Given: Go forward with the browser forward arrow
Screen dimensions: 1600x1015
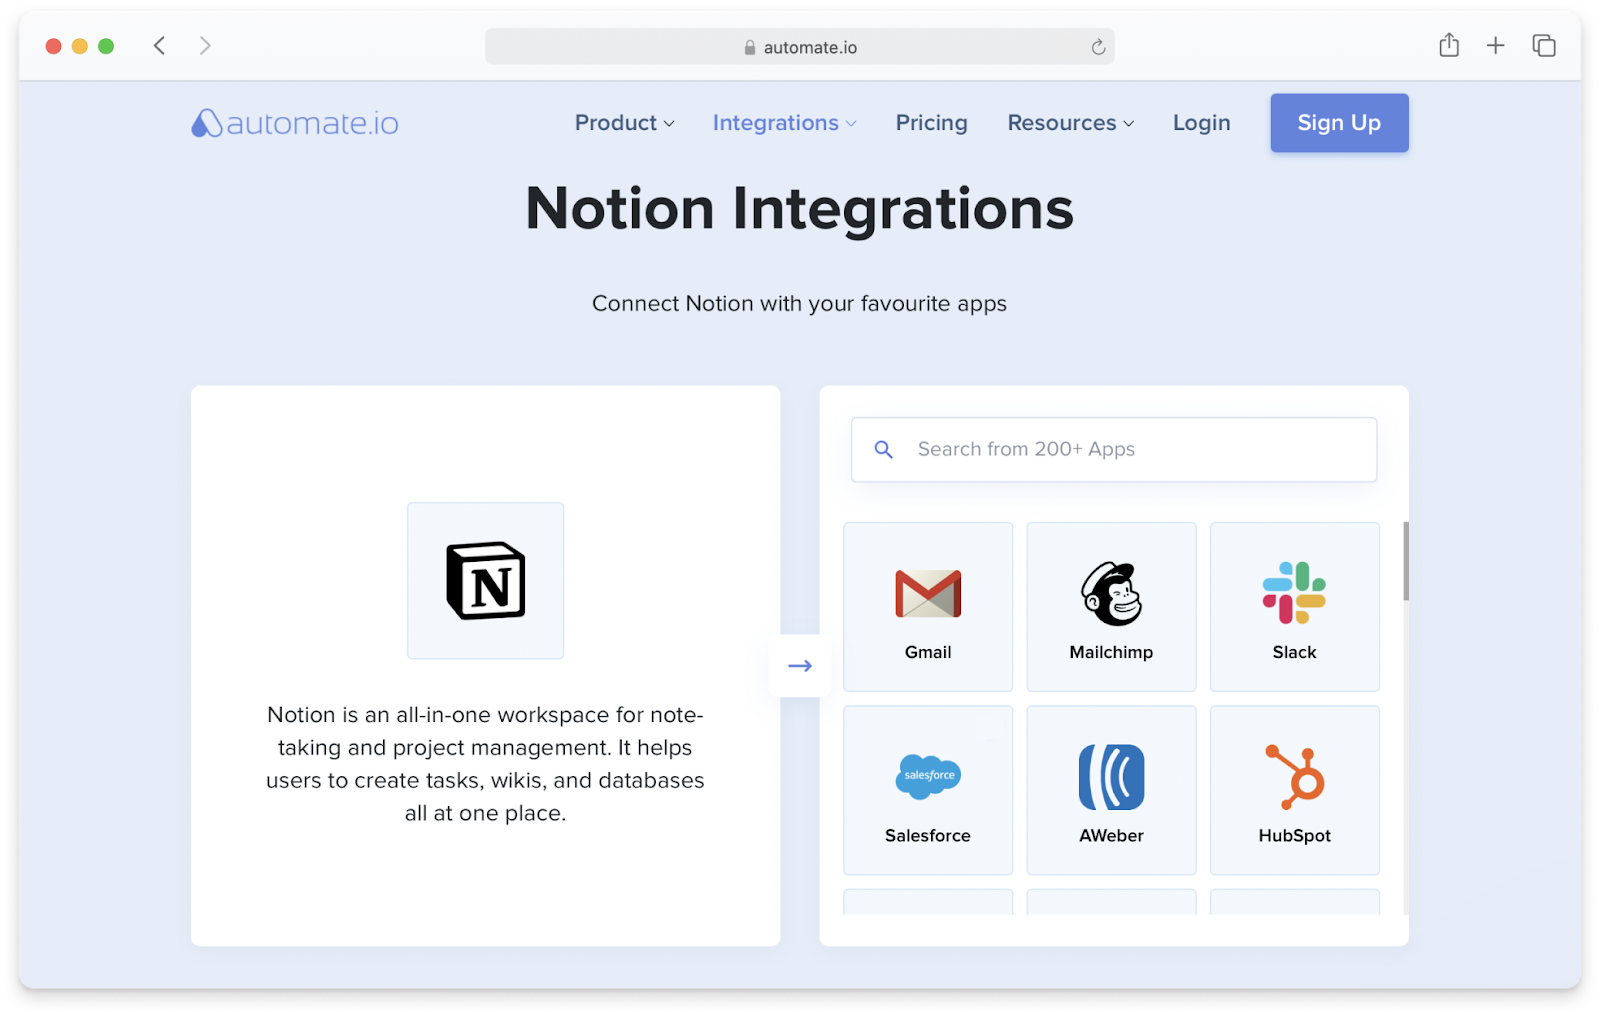Looking at the screenshot, I should (205, 46).
